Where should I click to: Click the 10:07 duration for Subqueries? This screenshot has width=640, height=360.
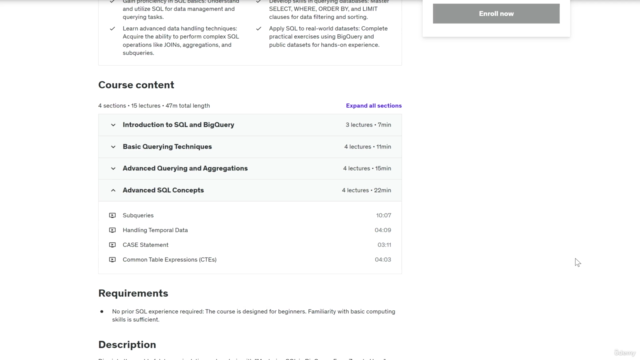pos(383,216)
